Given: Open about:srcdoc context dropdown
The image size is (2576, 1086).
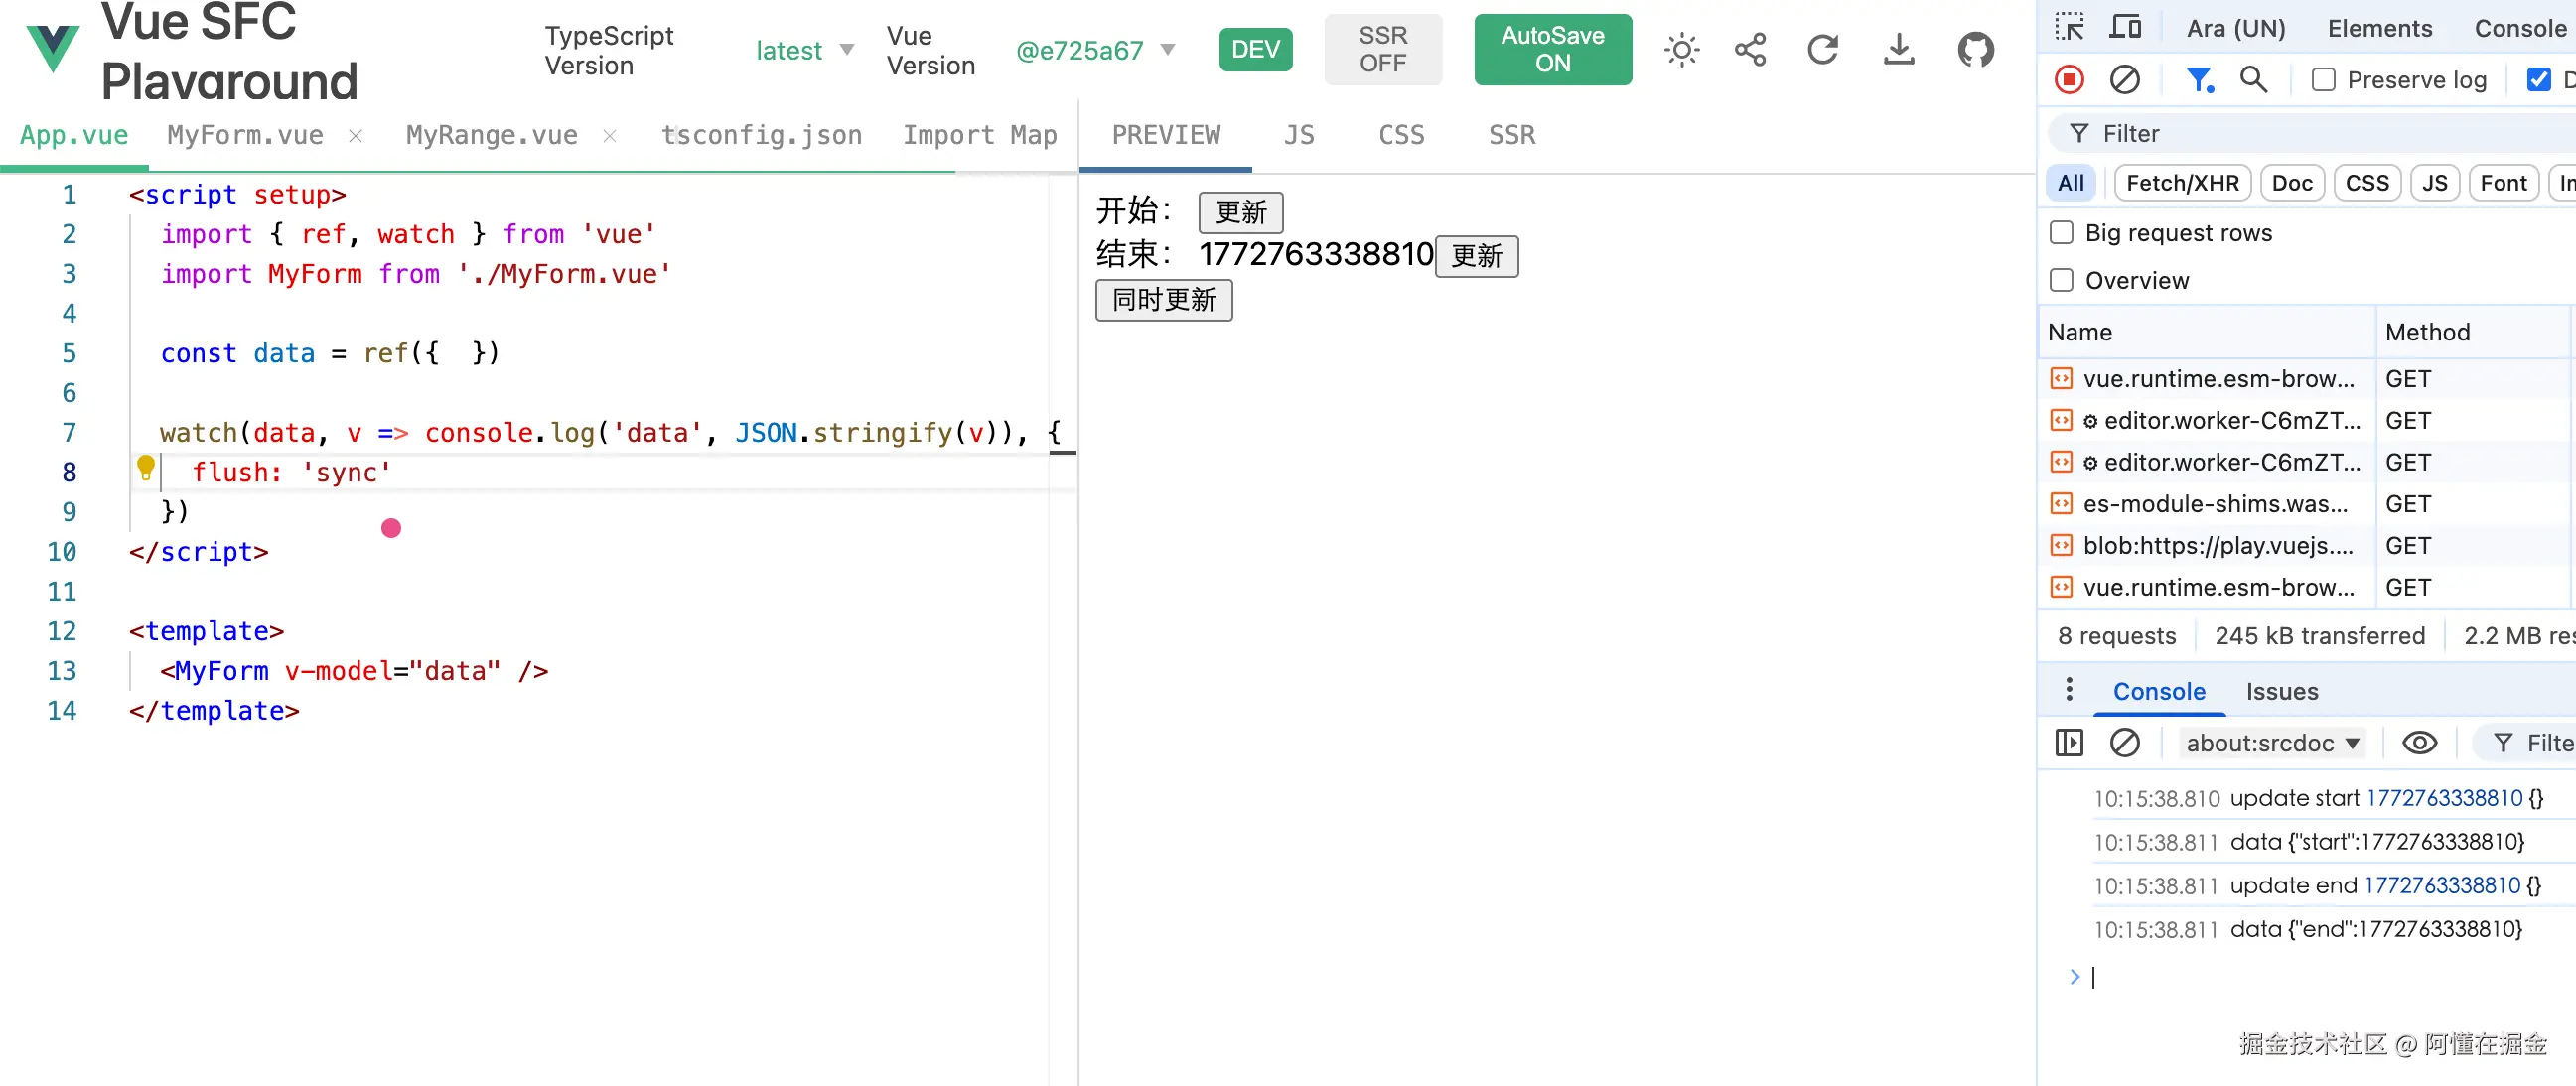Looking at the screenshot, I should (2272, 743).
